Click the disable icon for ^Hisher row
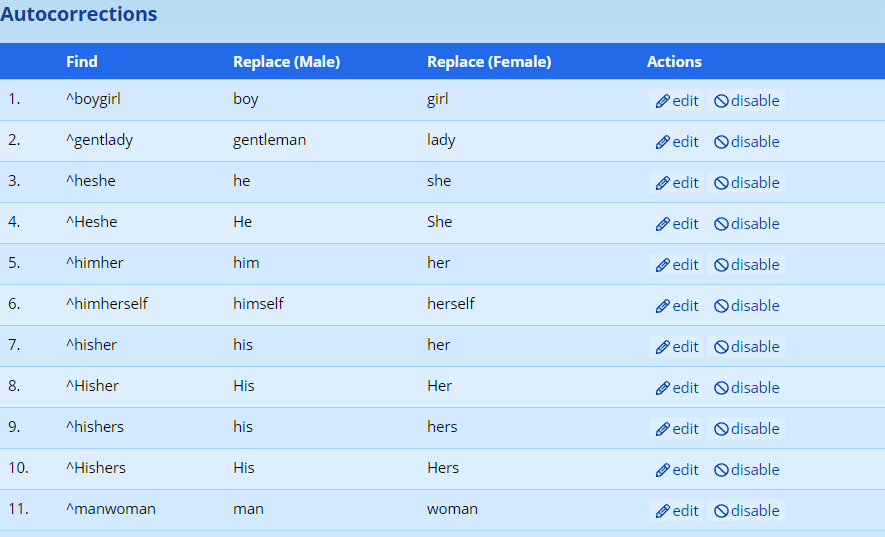The image size is (885, 537). point(720,388)
